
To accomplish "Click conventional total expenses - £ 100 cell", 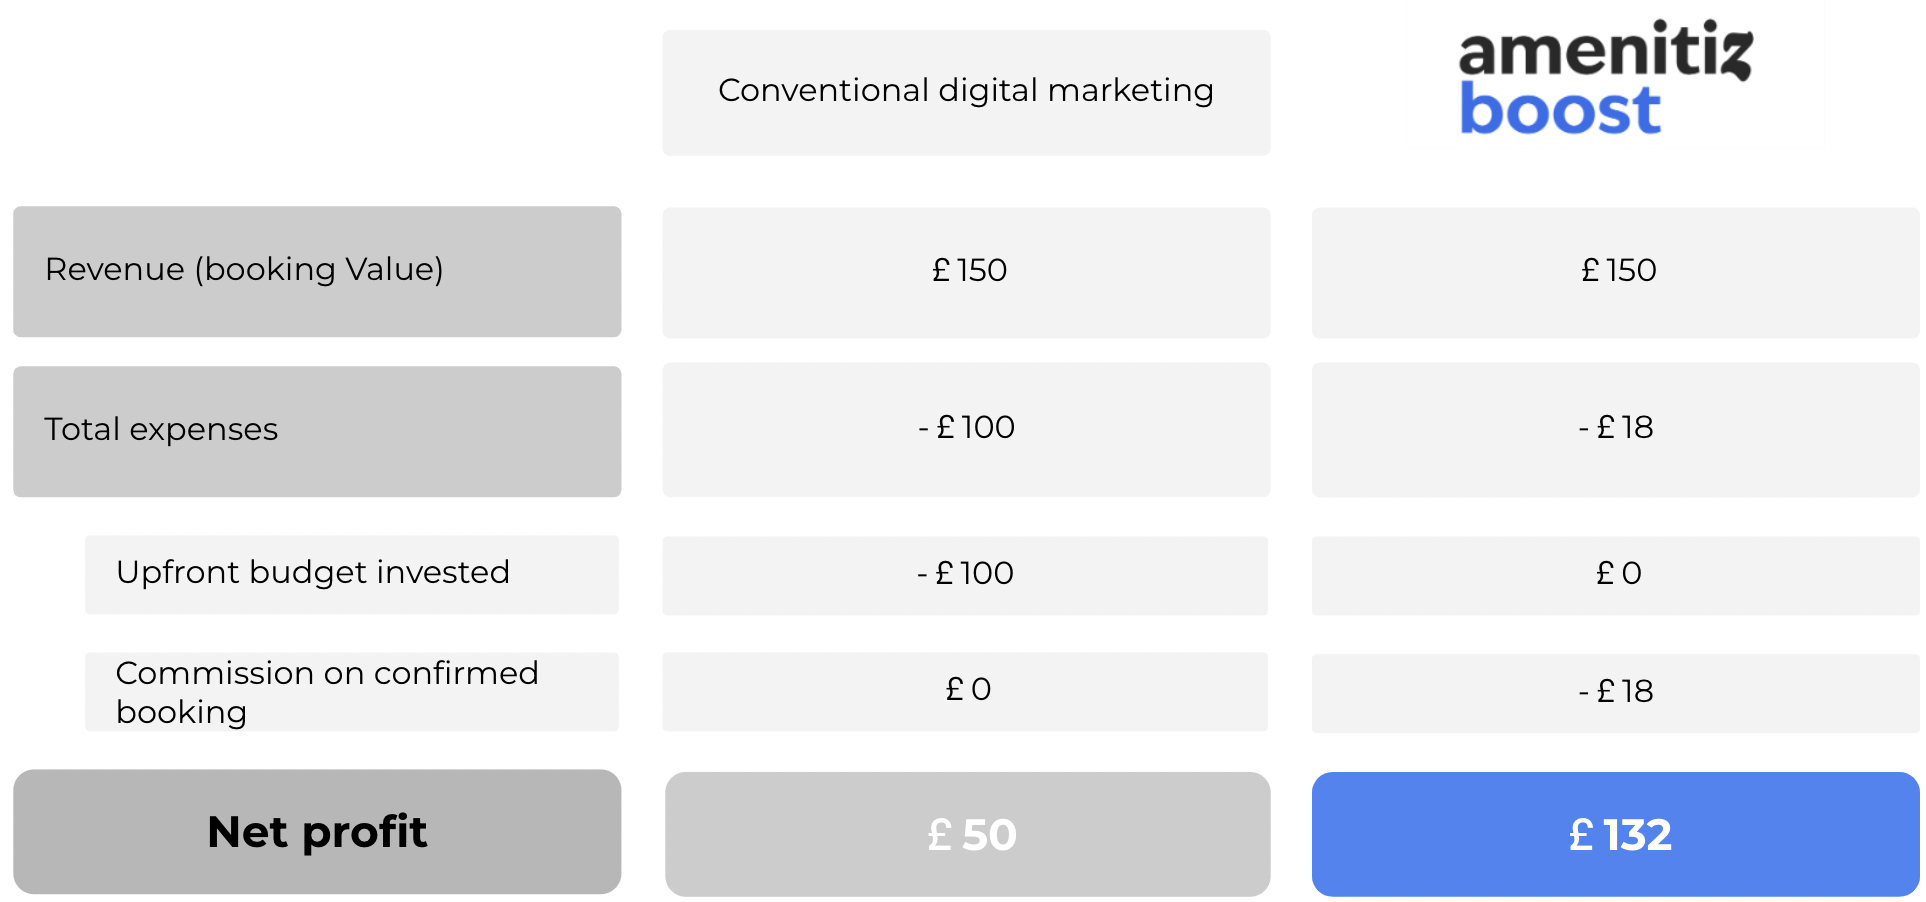I will tap(966, 430).
